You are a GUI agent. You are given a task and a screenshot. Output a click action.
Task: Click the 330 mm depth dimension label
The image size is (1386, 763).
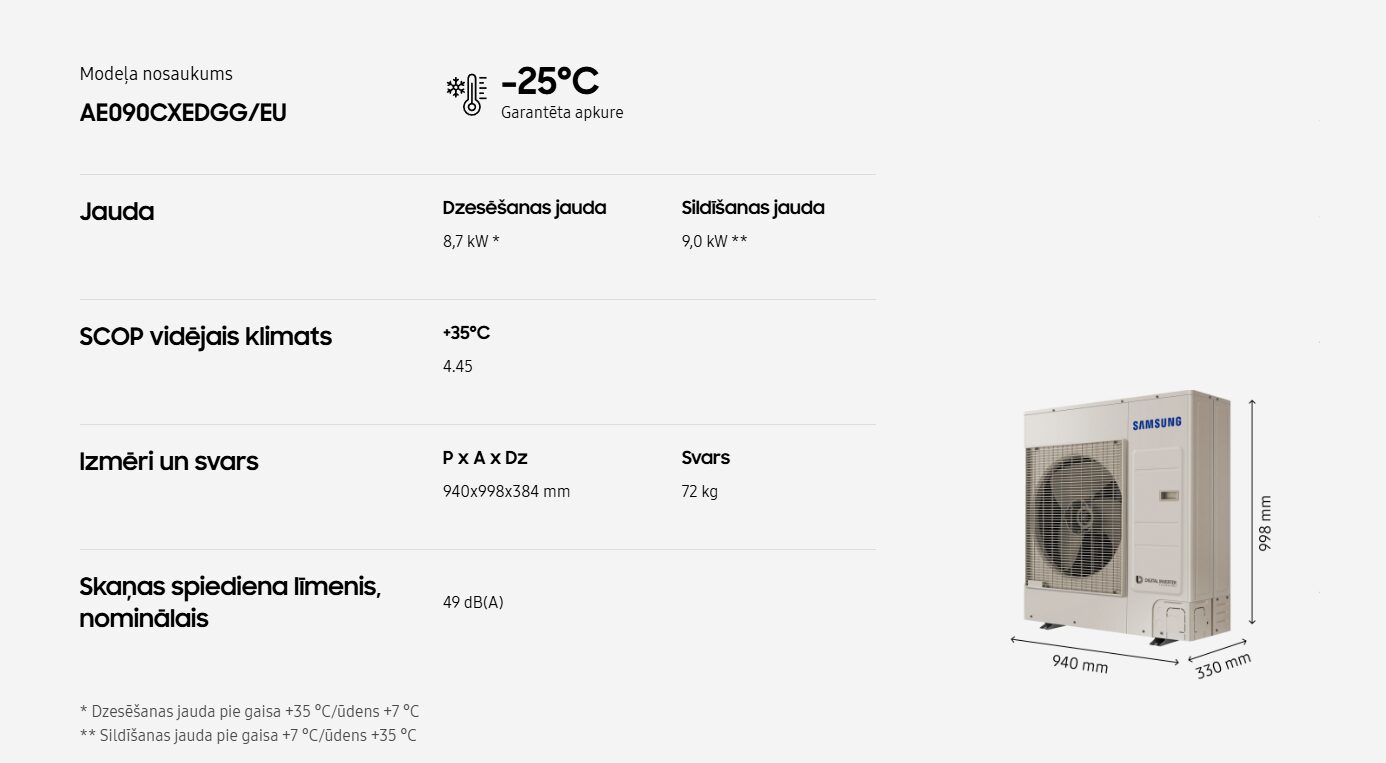click(1223, 666)
